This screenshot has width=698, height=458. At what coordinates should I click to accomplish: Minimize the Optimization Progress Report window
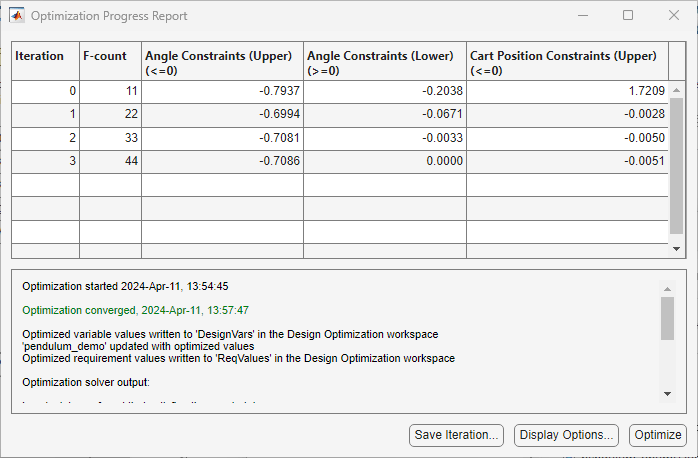click(x=583, y=16)
